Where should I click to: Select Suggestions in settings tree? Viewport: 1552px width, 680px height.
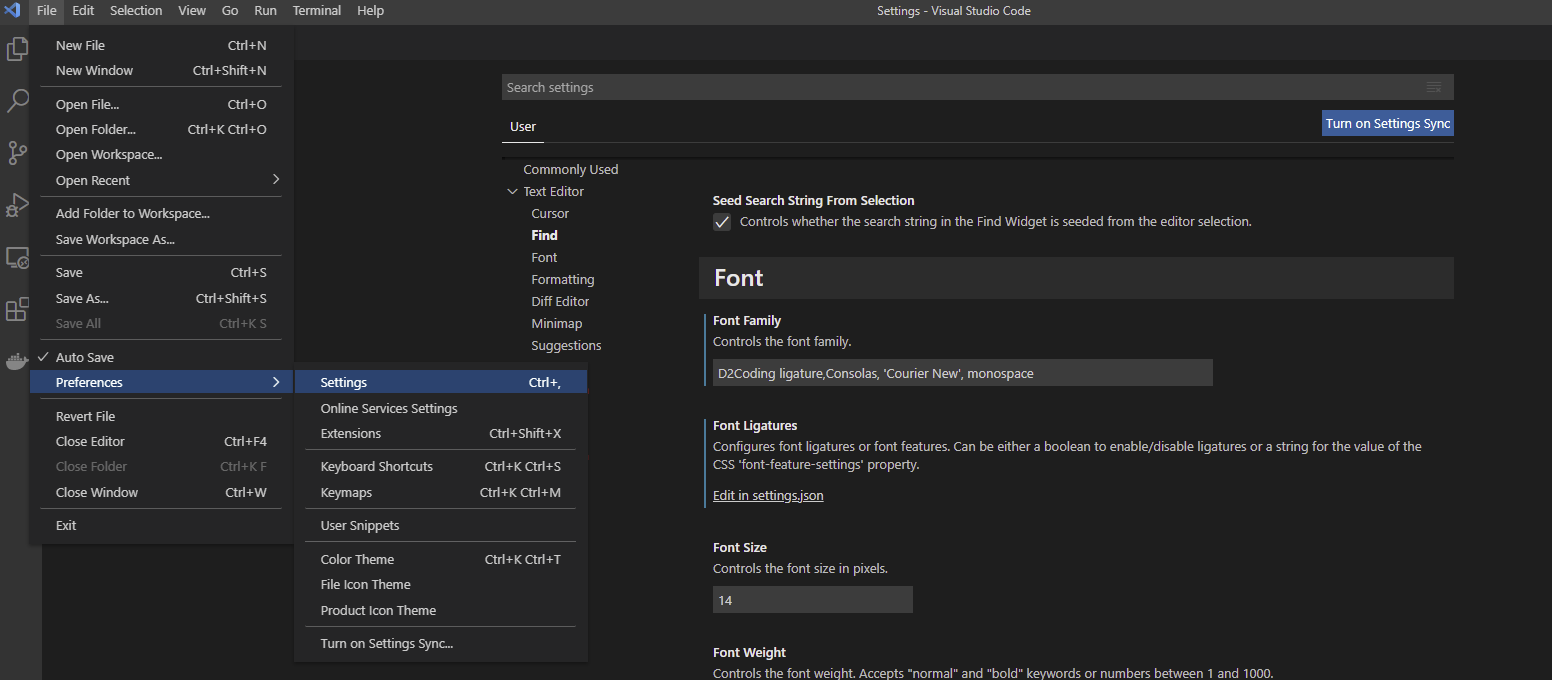coord(566,345)
